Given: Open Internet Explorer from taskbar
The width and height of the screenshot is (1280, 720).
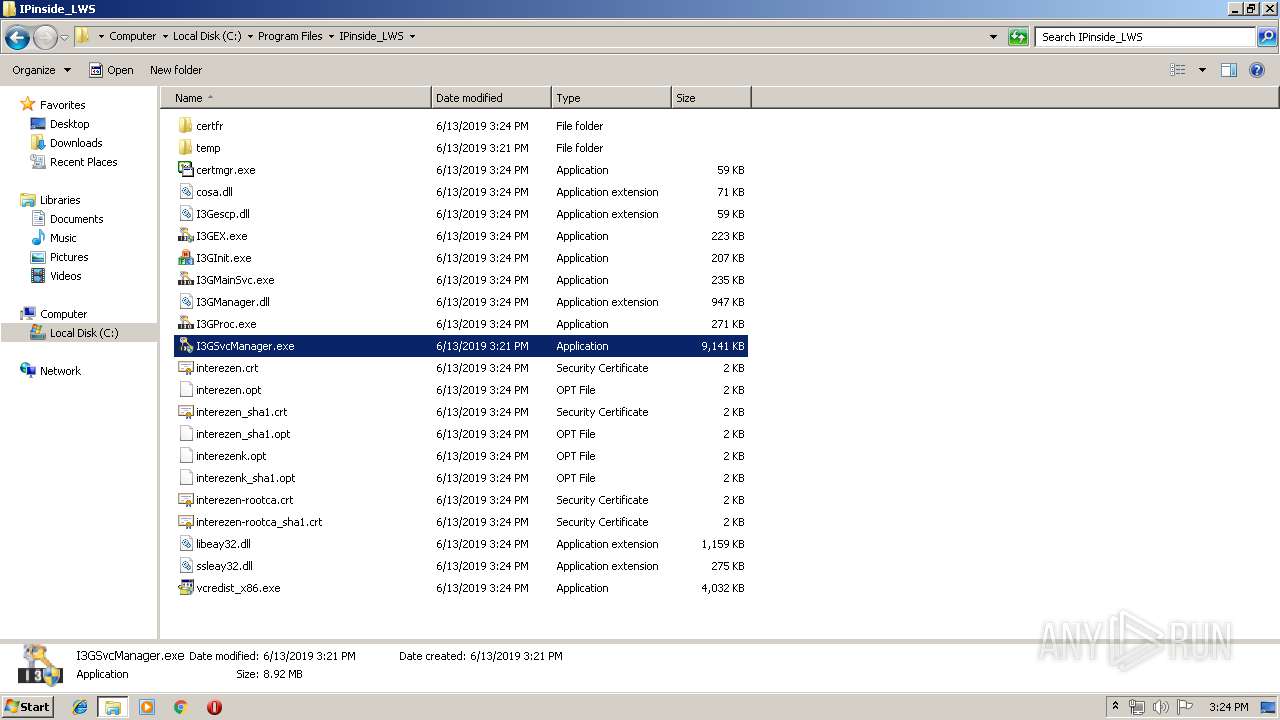Looking at the screenshot, I should point(80,707).
